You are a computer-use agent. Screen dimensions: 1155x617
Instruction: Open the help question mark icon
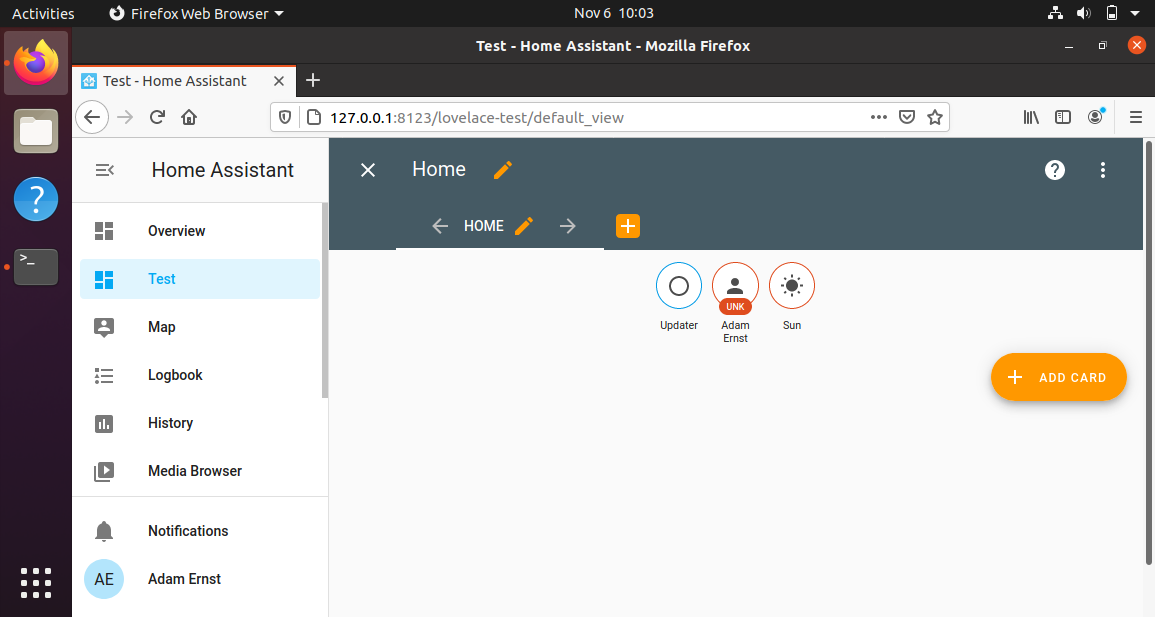(x=1055, y=170)
